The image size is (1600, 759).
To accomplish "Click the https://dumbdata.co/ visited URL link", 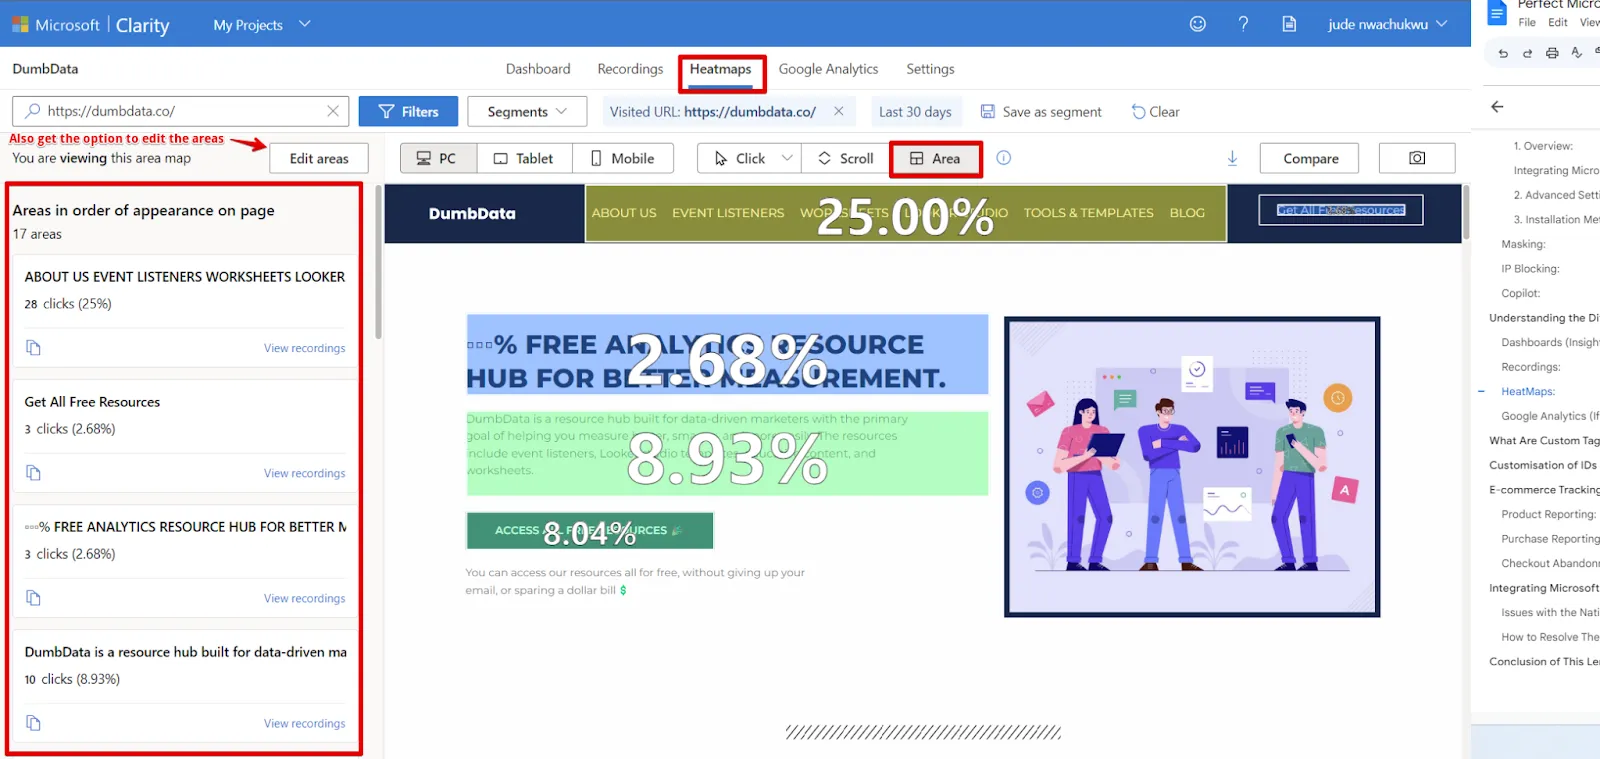I will click(750, 111).
